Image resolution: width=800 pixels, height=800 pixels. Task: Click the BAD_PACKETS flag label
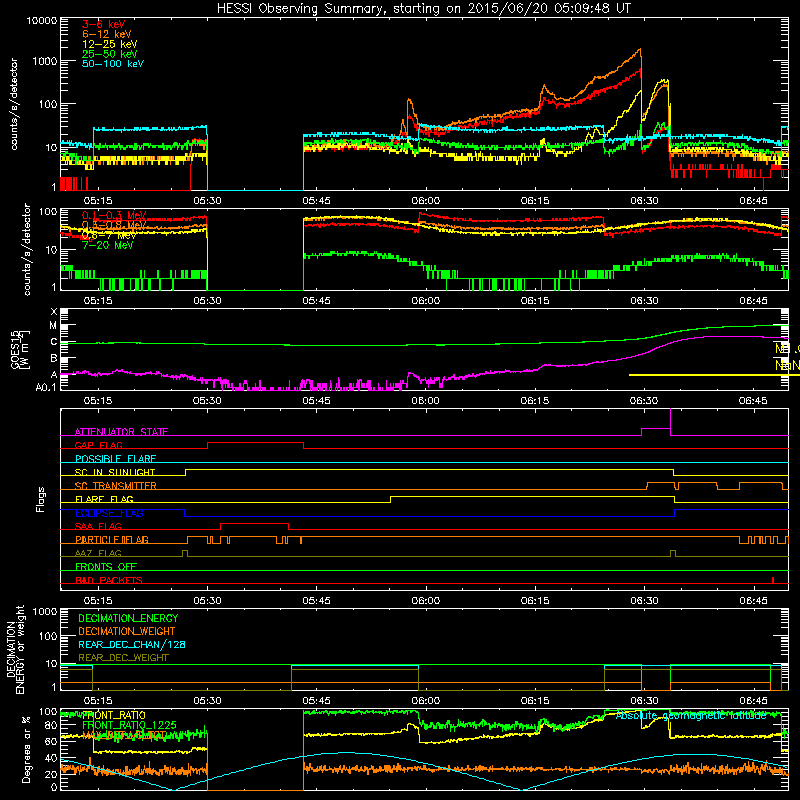pyautogui.click(x=109, y=580)
